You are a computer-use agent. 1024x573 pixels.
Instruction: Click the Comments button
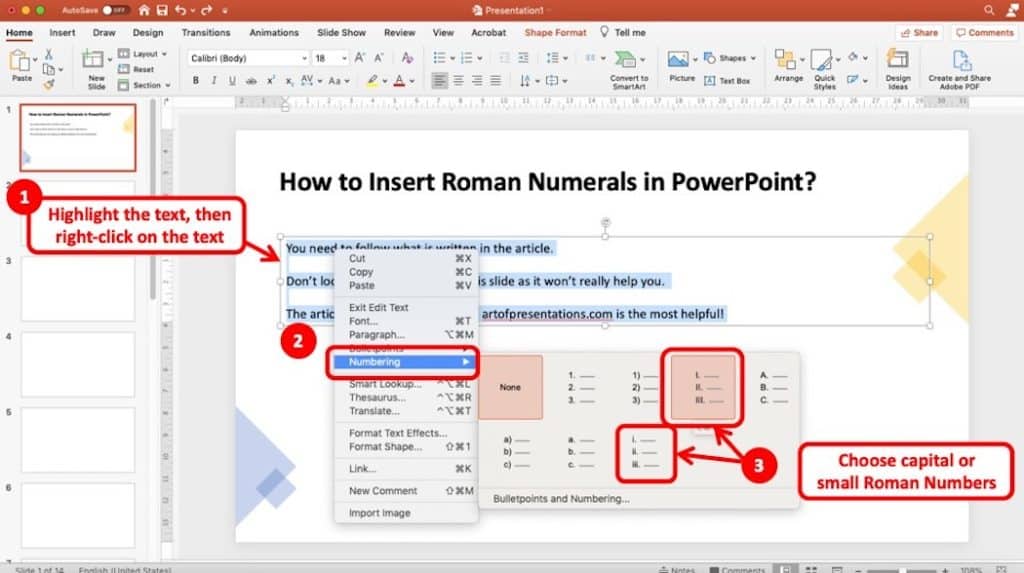[985, 32]
